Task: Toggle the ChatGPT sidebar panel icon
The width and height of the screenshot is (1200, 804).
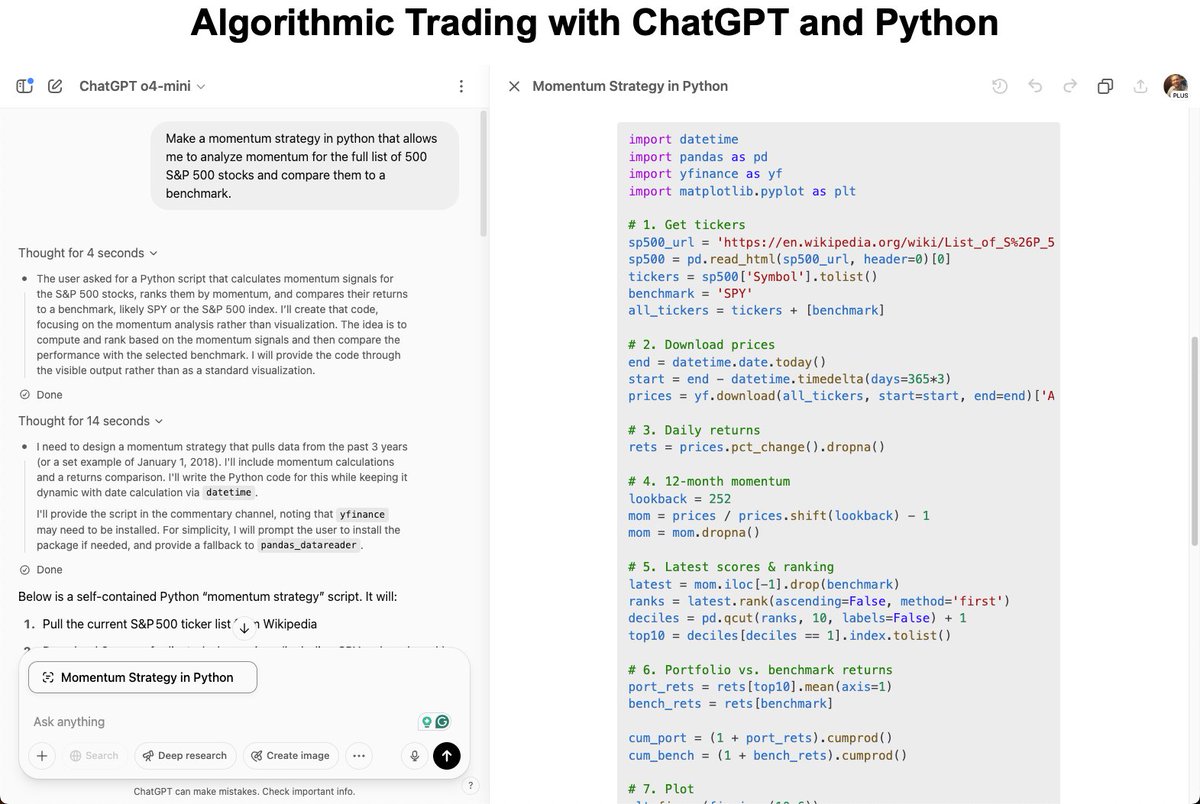Action: point(25,86)
